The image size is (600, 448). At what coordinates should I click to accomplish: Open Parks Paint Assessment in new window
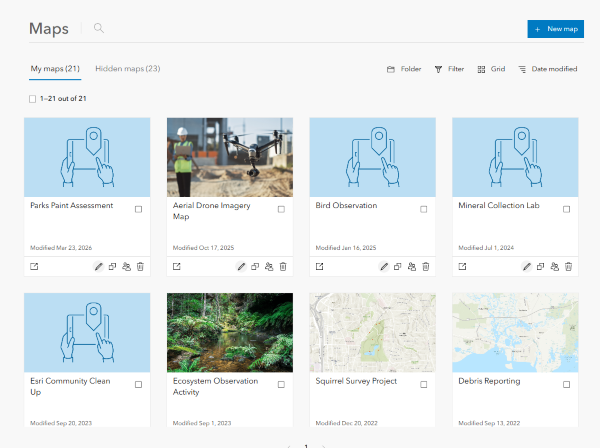click(x=34, y=266)
